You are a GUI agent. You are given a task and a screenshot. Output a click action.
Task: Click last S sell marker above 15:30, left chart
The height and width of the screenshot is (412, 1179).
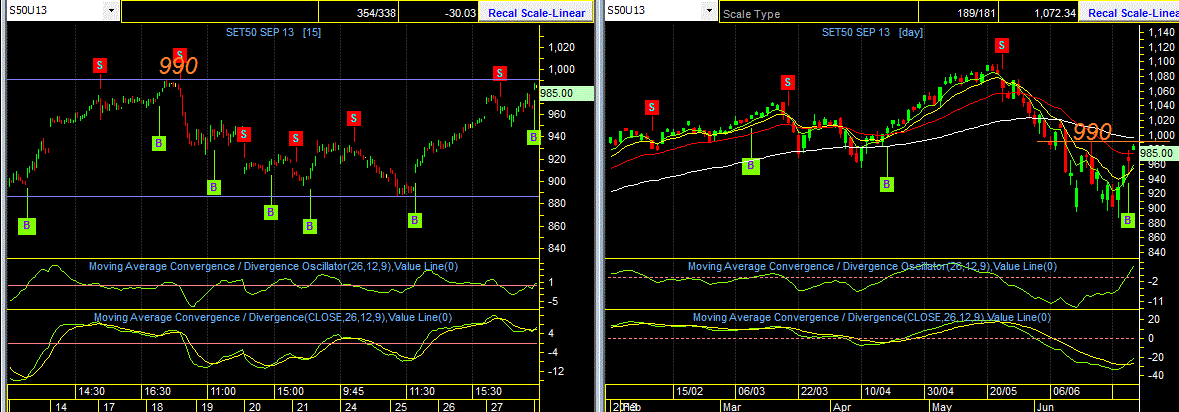tap(500, 73)
